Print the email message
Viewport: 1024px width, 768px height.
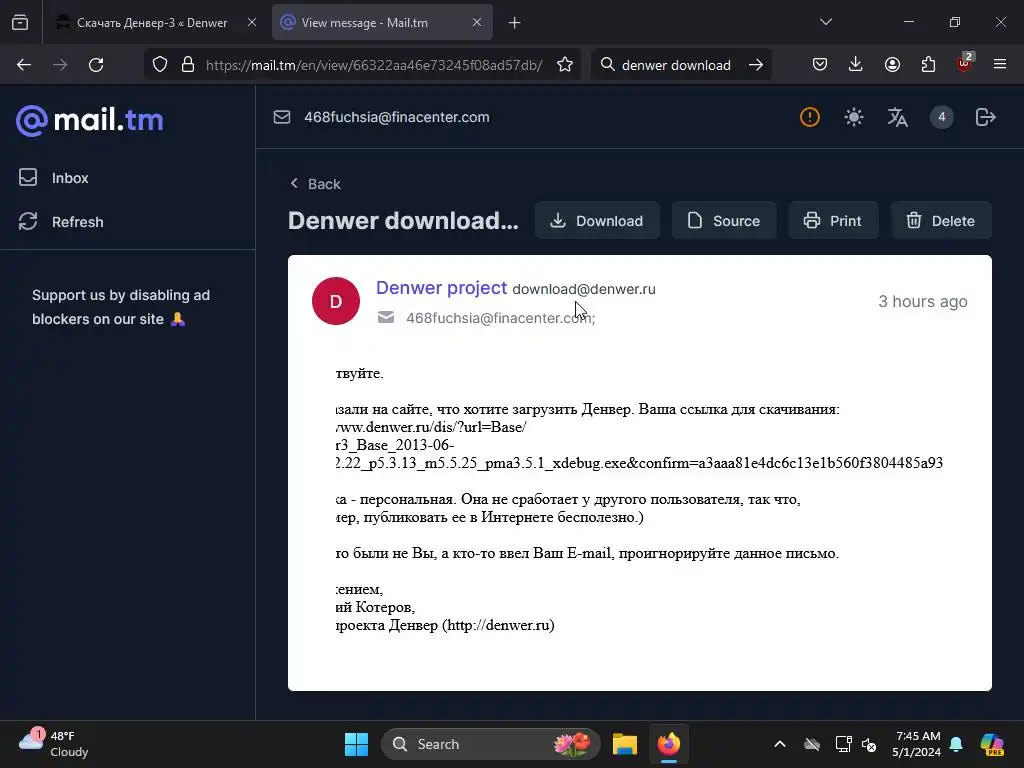coord(833,221)
